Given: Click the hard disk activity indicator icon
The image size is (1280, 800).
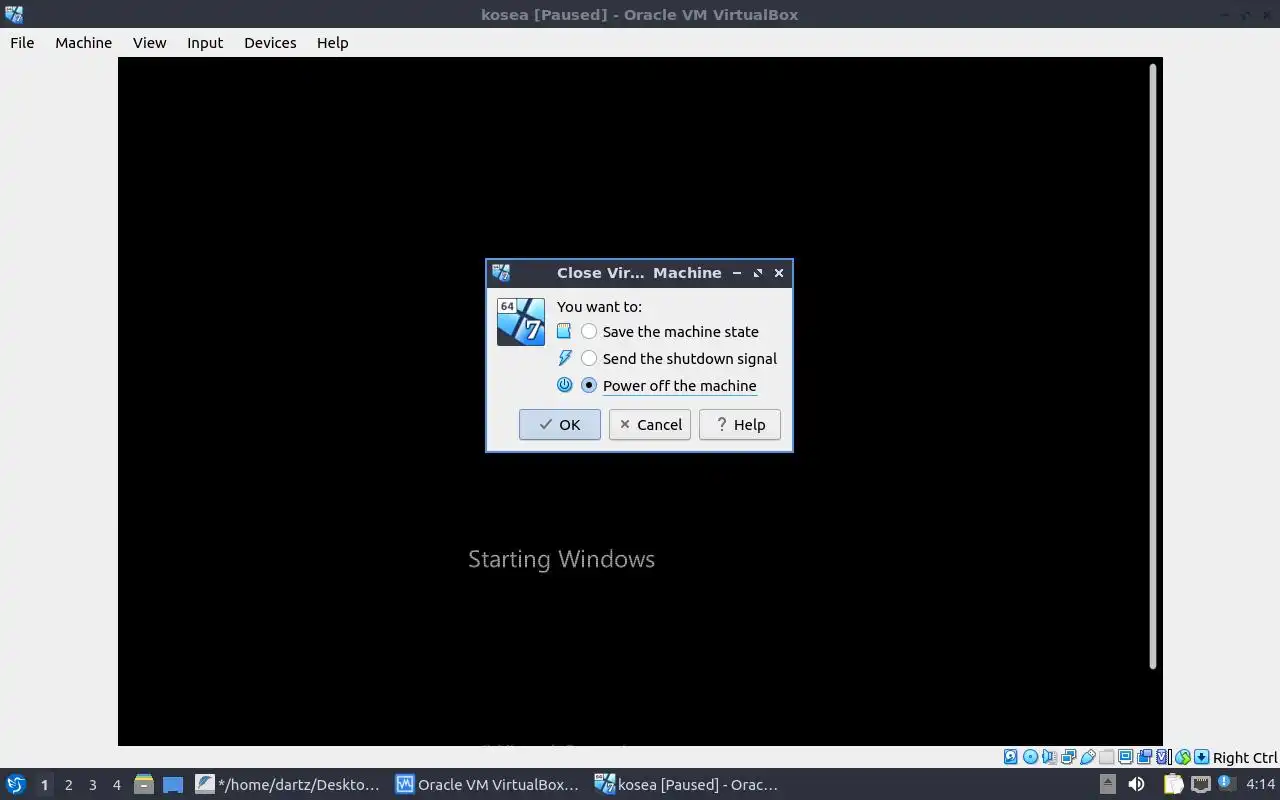Looking at the screenshot, I should [1011, 757].
